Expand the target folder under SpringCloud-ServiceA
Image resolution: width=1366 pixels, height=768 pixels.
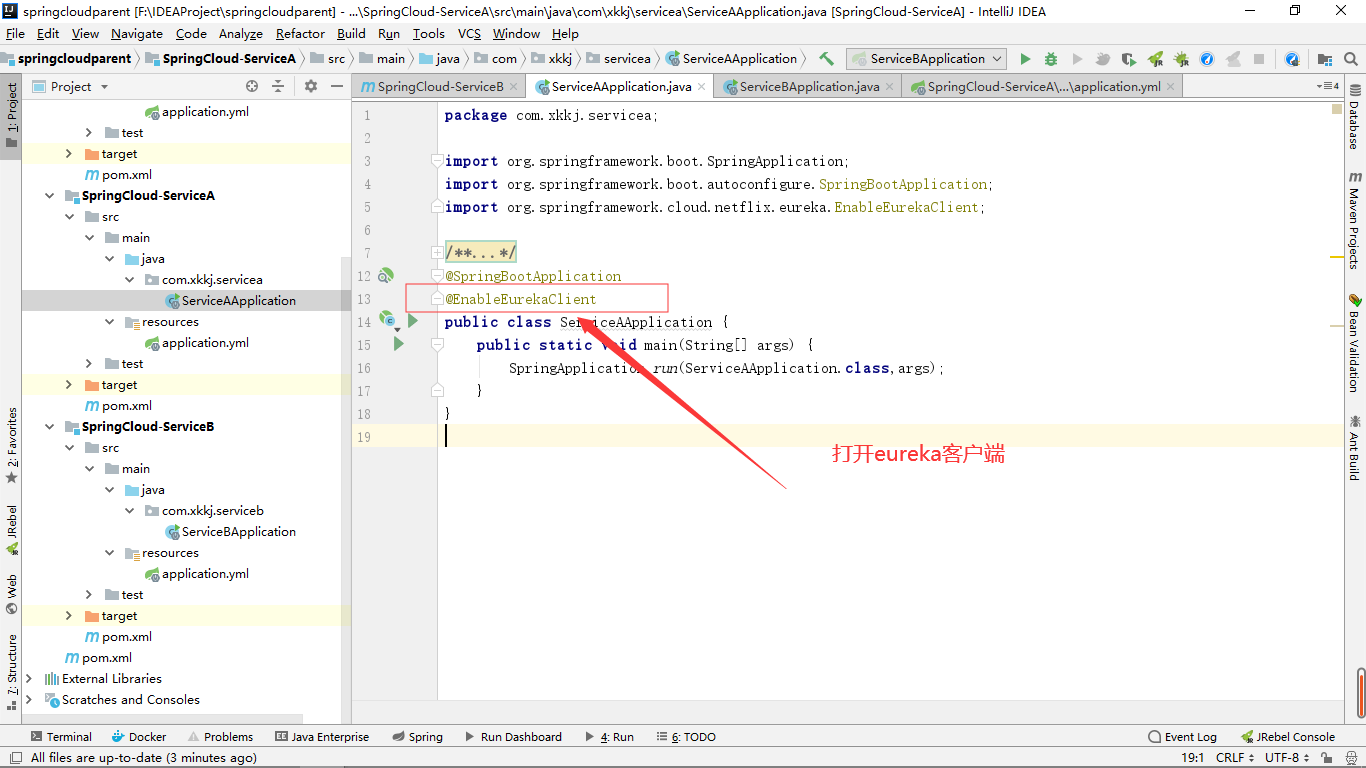pos(69,385)
